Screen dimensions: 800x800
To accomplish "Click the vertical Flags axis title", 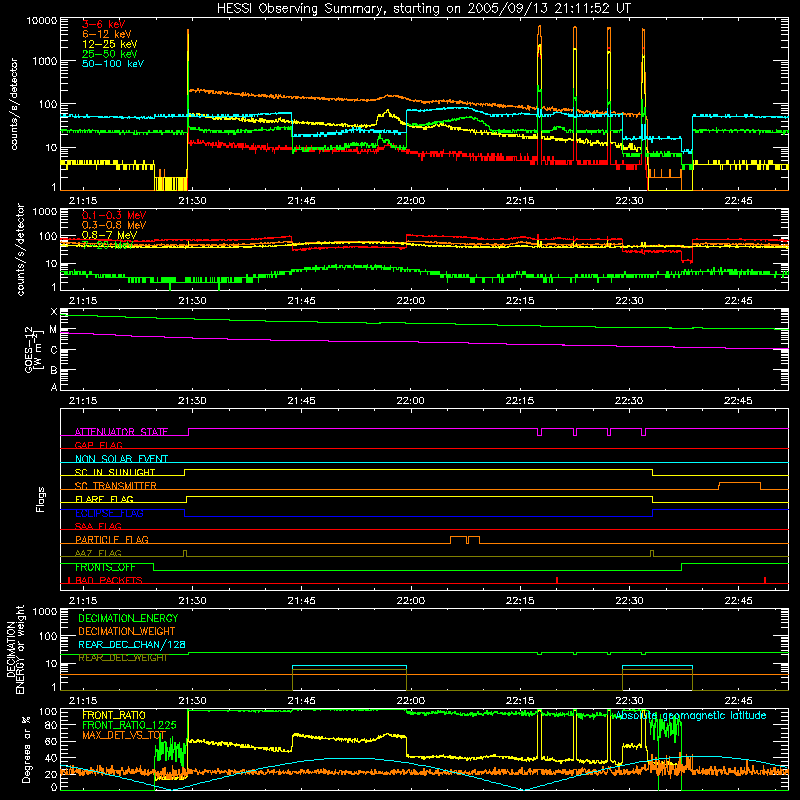I will pos(40,499).
